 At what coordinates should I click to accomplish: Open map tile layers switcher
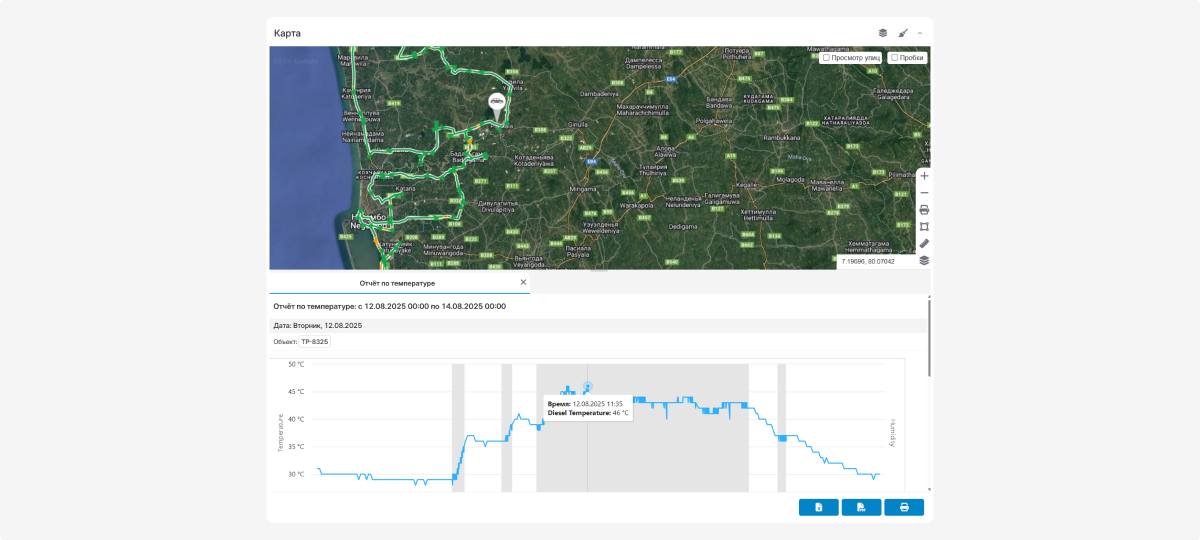pos(924,260)
